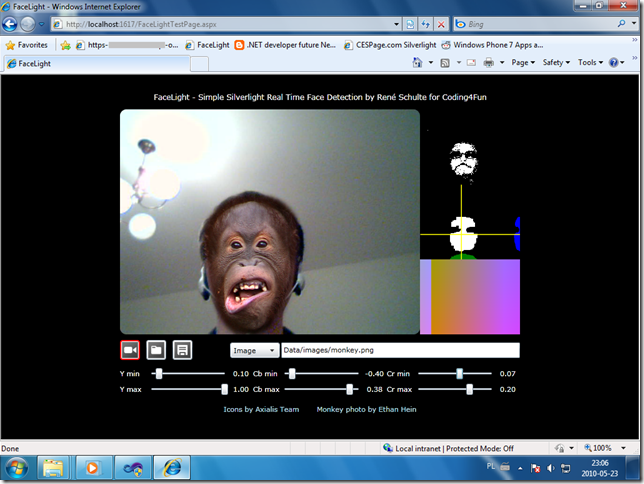Open Windows Media Player from the taskbar
This screenshot has height=484, width=644.
pos(93,466)
